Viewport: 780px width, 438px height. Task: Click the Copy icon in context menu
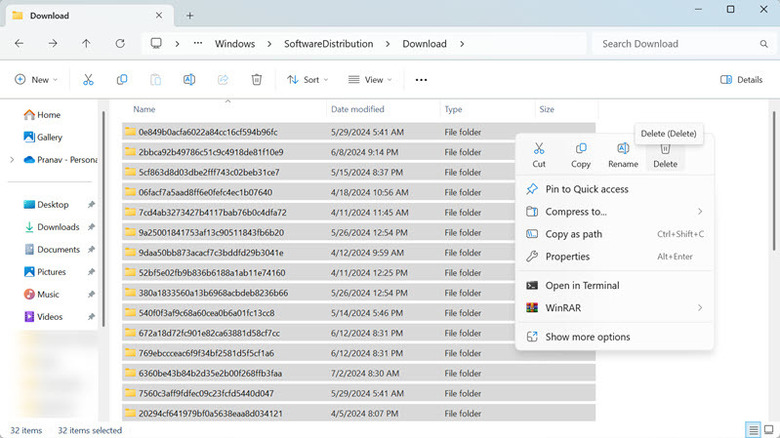click(x=580, y=149)
